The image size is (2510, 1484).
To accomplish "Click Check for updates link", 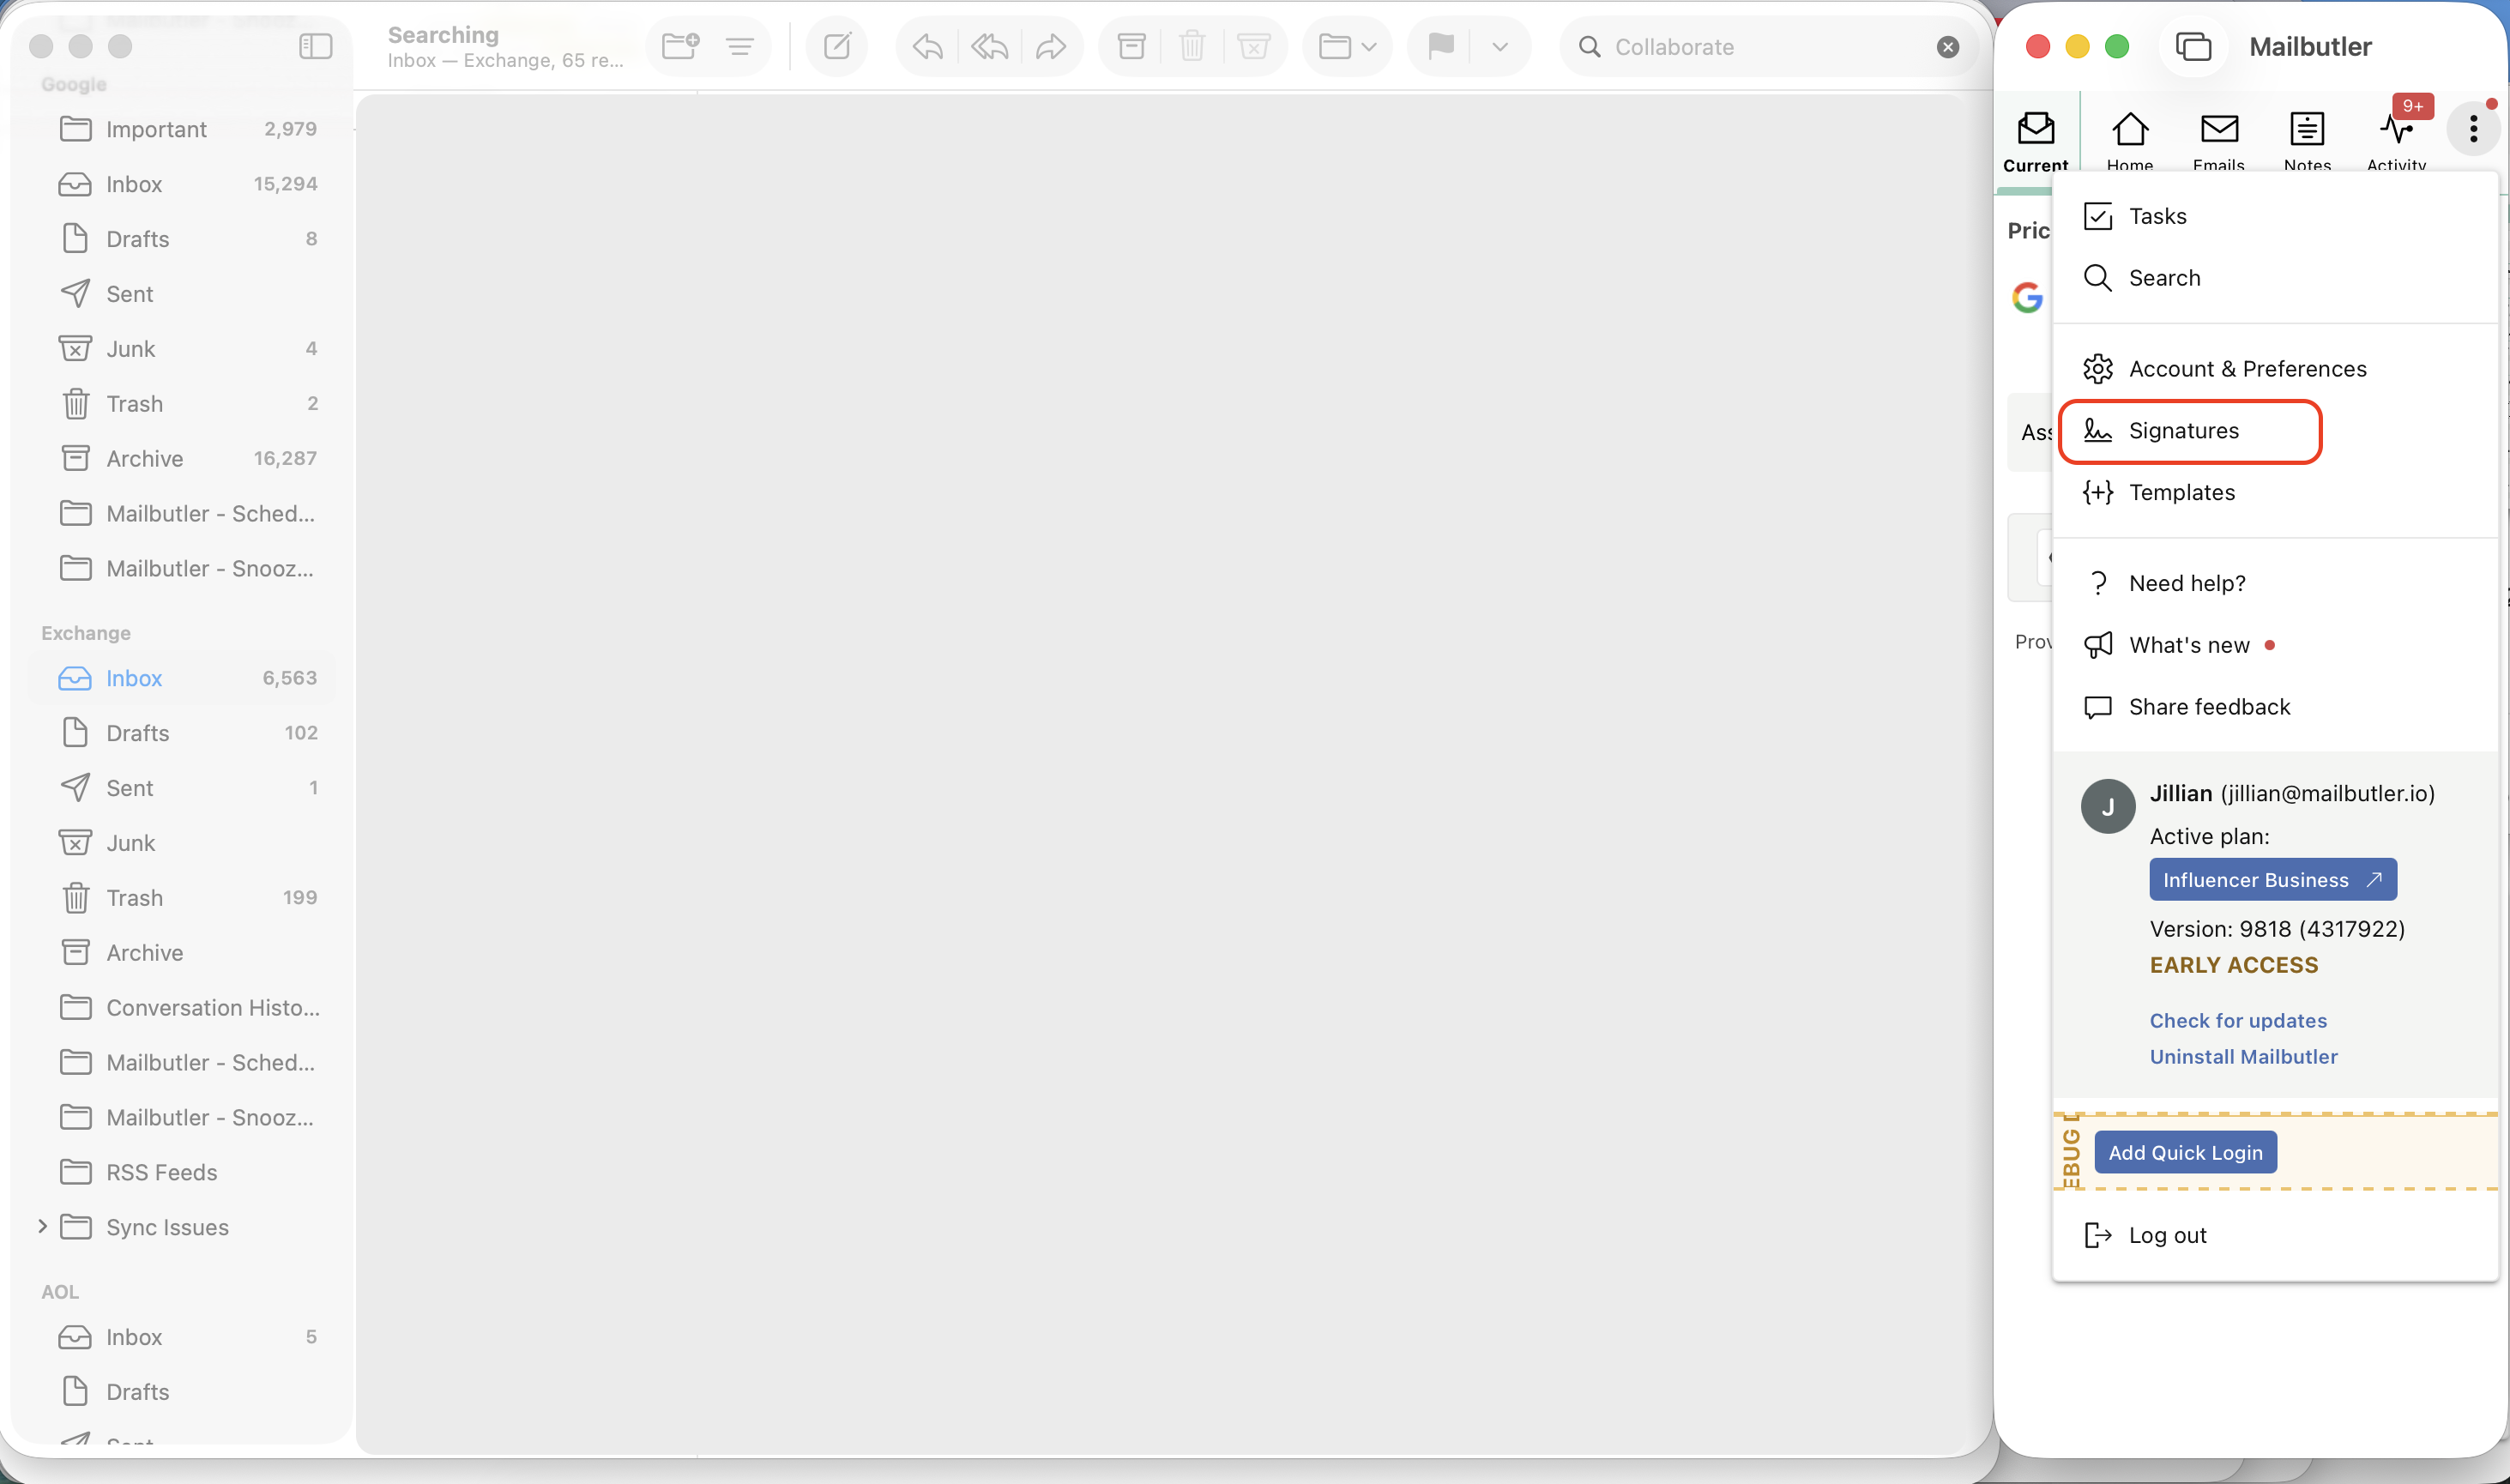I will click(2238, 1021).
